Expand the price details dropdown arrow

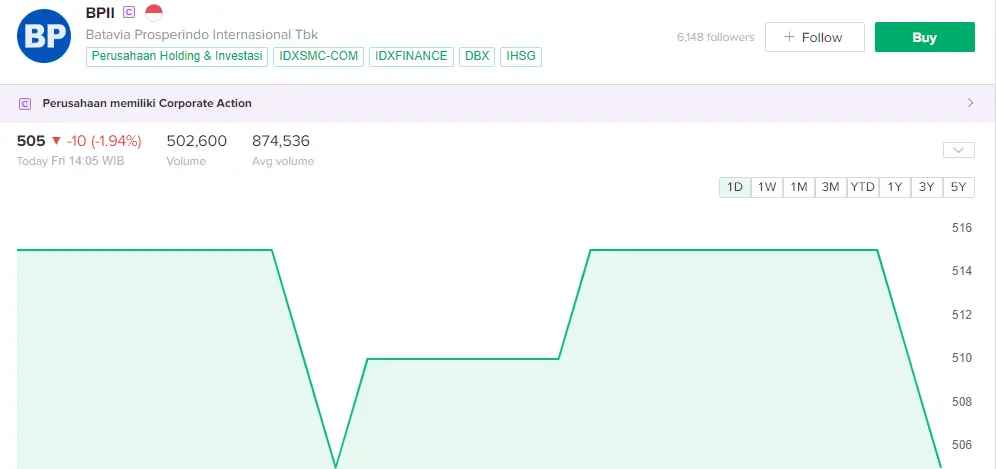point(959,151)
